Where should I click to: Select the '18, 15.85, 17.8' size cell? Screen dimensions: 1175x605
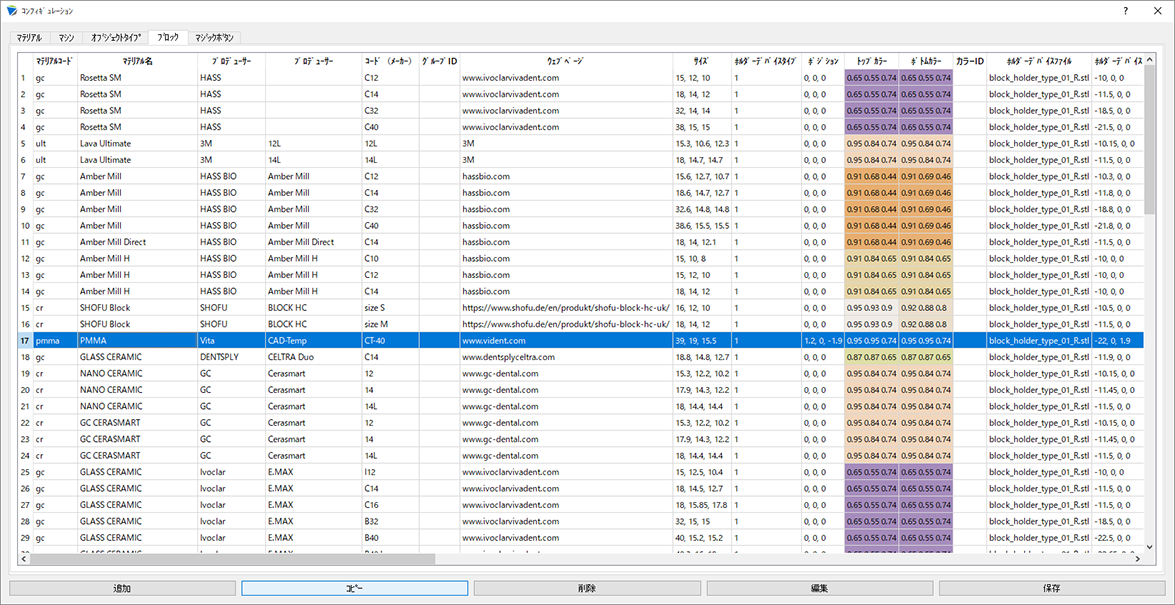click(x=702, y=506)
